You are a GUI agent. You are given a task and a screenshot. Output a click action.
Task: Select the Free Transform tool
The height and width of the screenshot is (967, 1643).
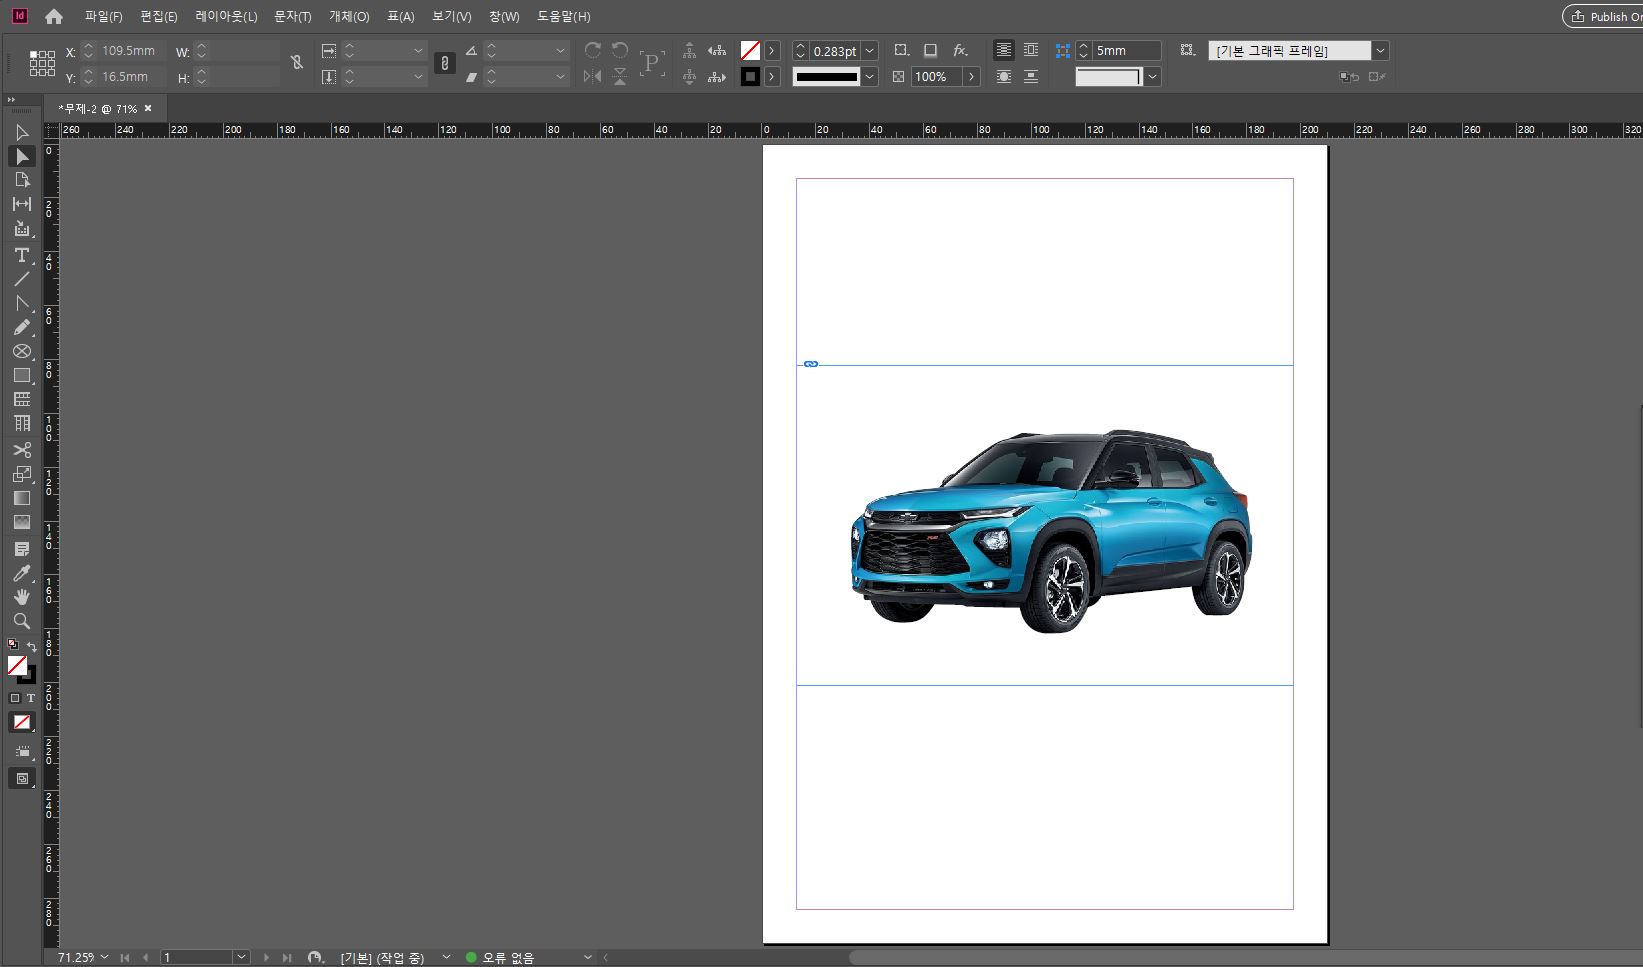[x=22, y=474]
